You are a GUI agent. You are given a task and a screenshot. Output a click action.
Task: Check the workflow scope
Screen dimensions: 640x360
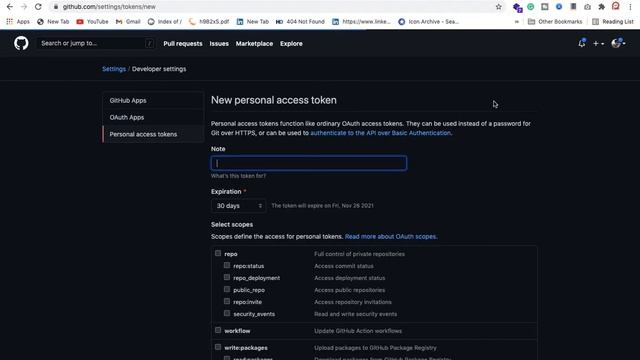[218, 330]
